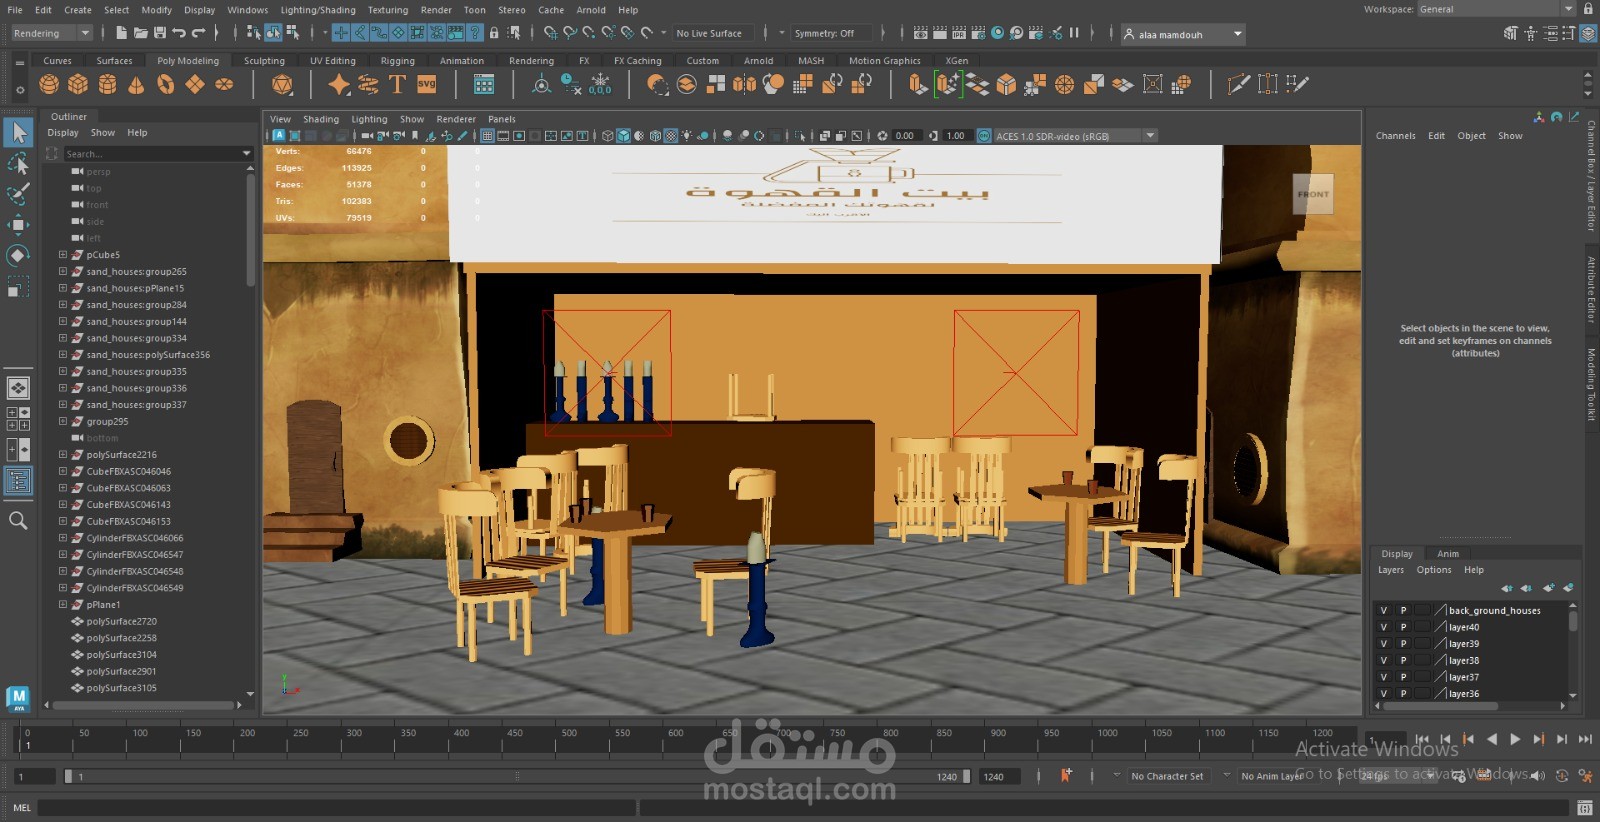Create a polygon cylinder from shelf

pos(107,85)
